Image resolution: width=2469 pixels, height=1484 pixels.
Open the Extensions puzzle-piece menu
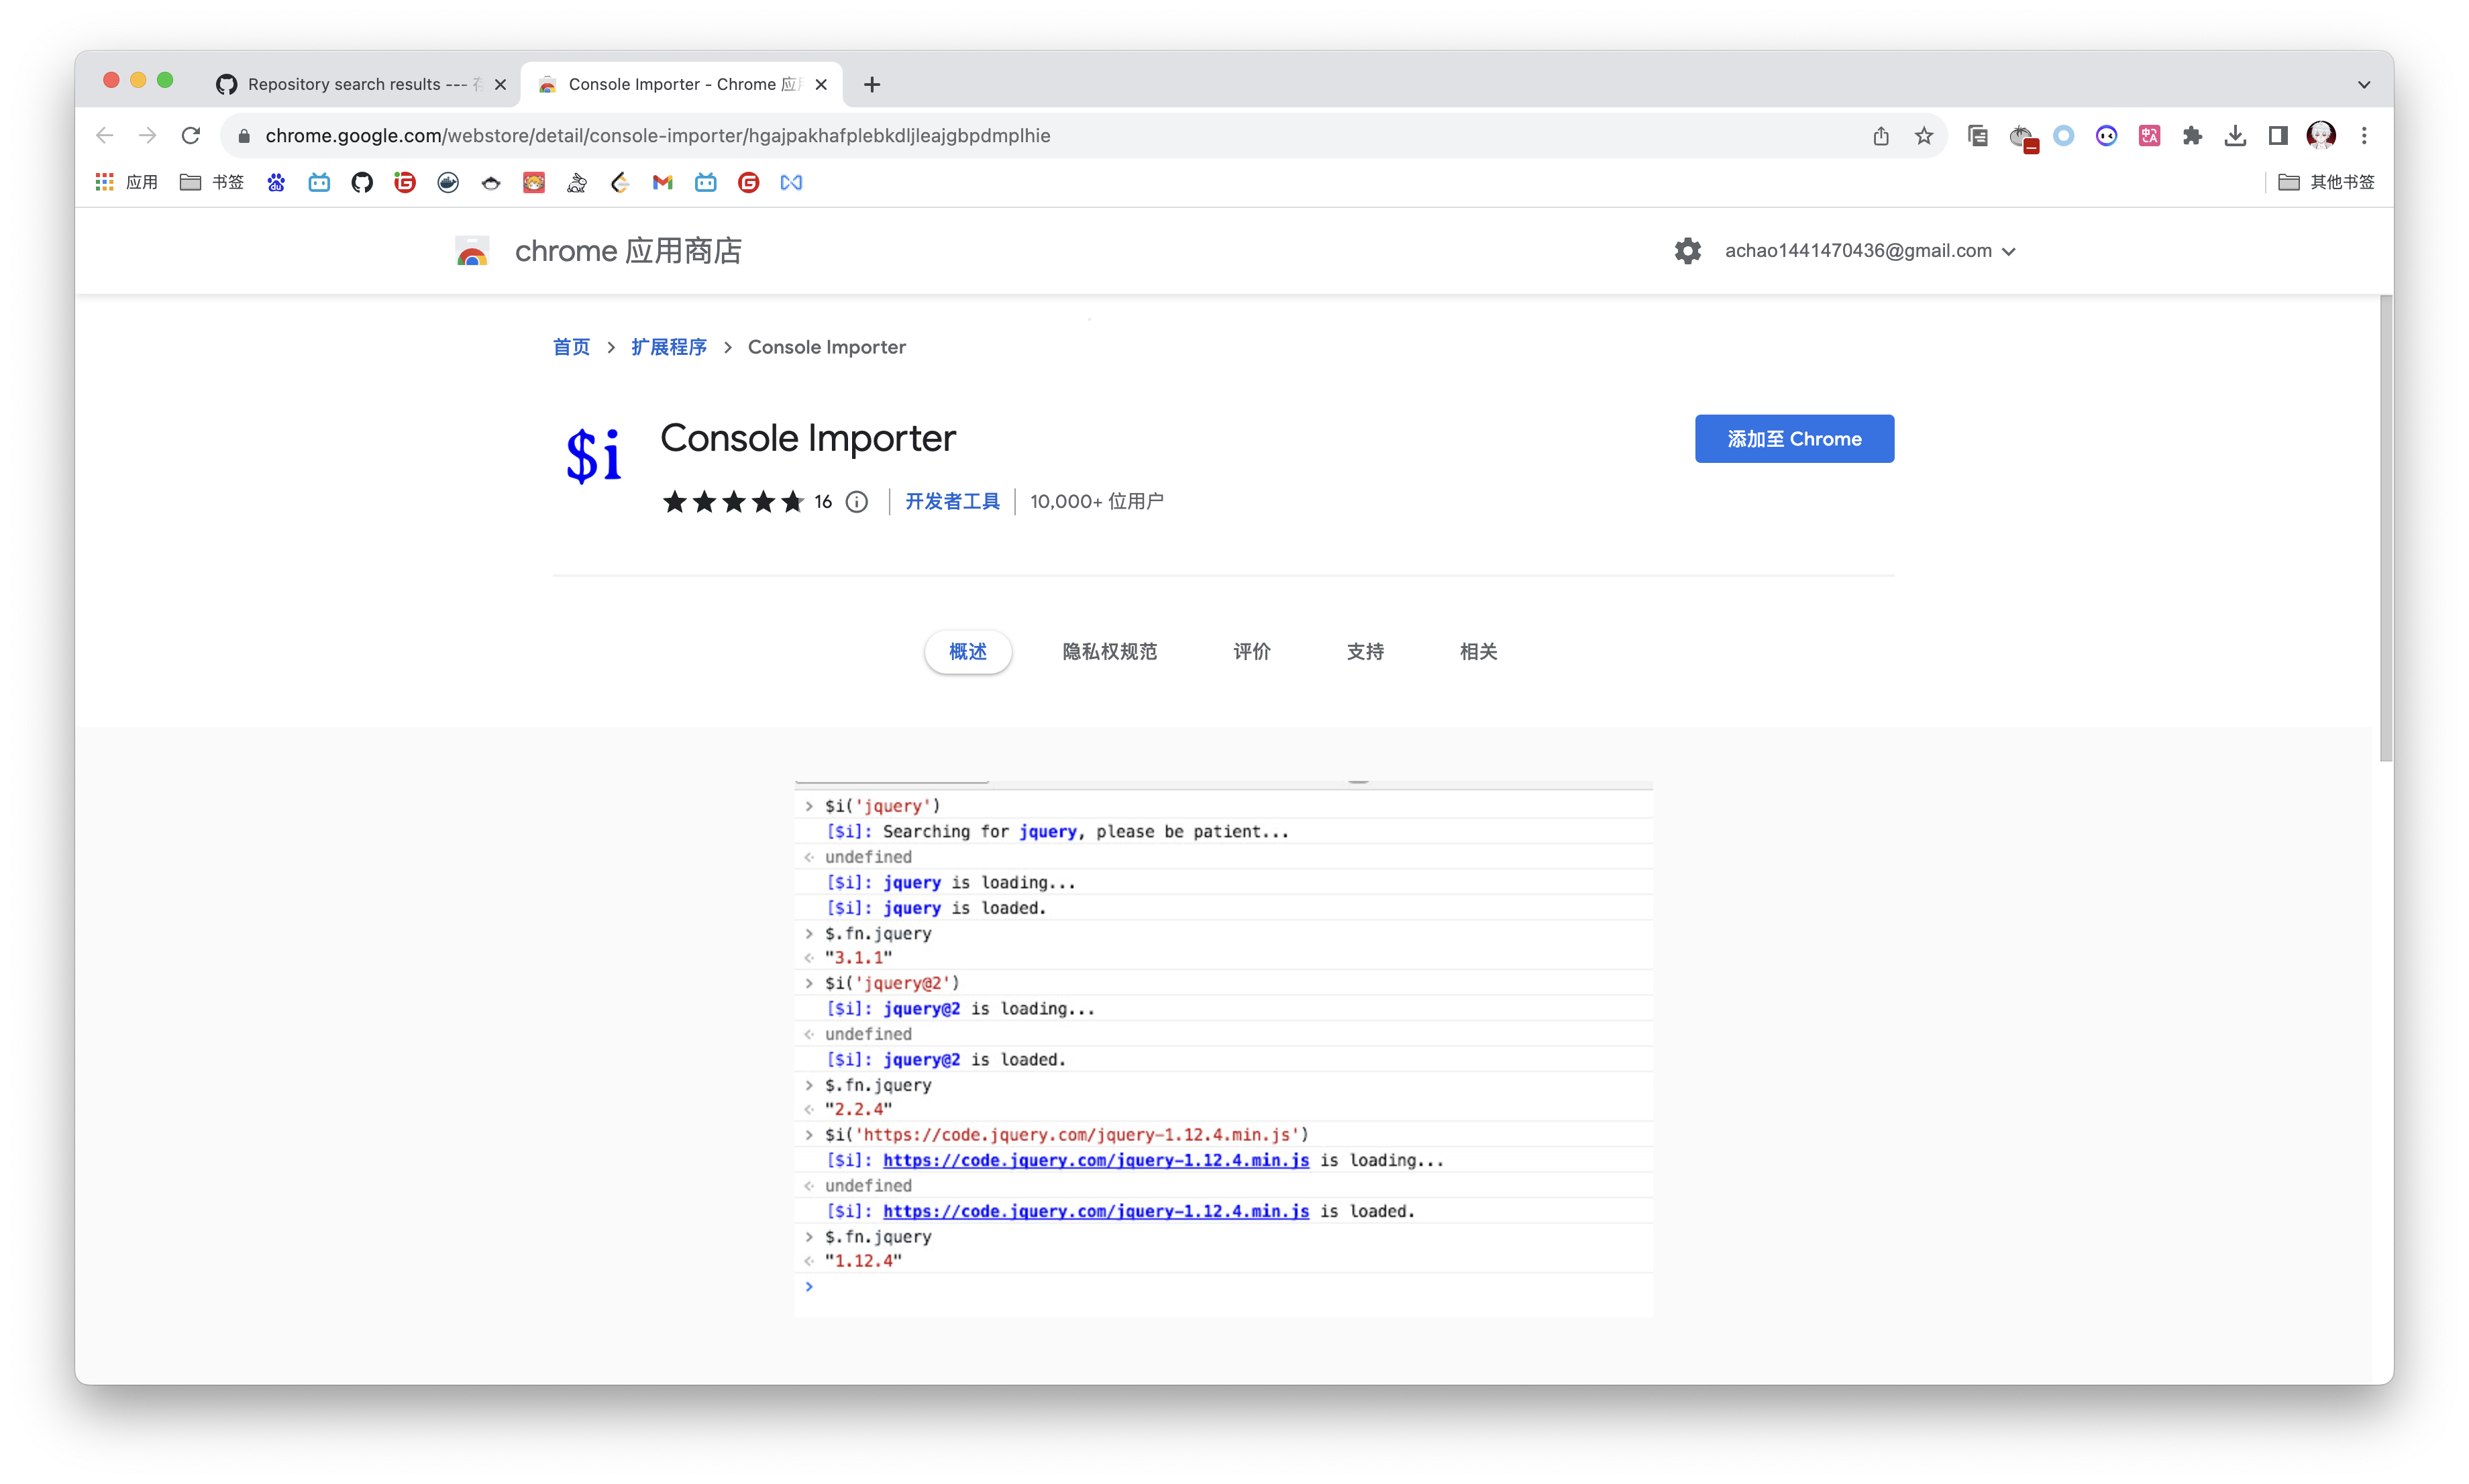(x=2192, y=136)
